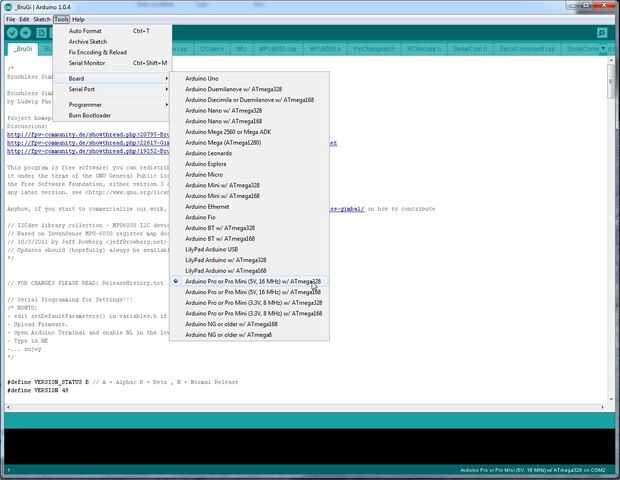Select LilyPad Arduino USB

click(x=249, y=249)
